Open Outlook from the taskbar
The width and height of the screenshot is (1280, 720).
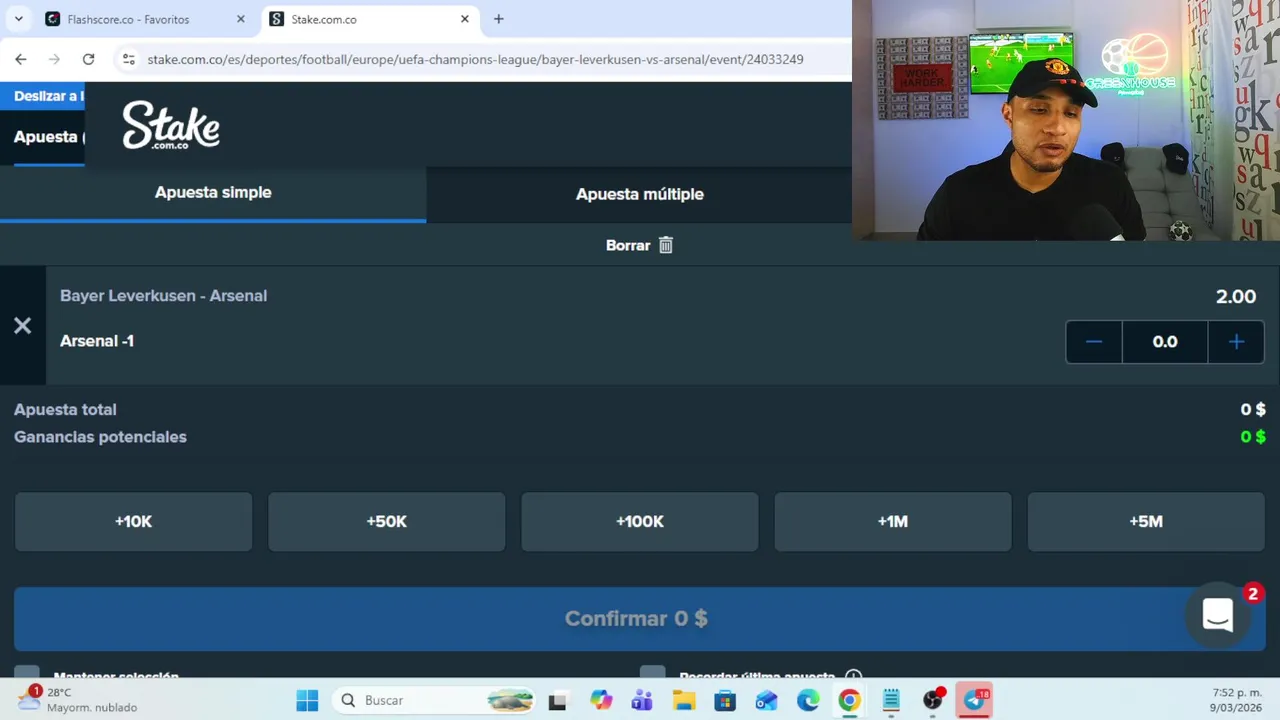766,700
